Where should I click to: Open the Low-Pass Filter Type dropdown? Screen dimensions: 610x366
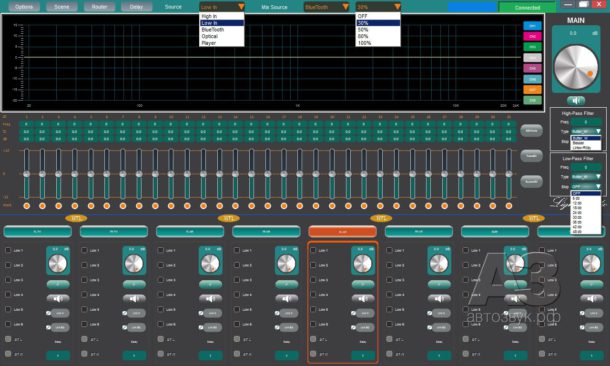point(586,177)
